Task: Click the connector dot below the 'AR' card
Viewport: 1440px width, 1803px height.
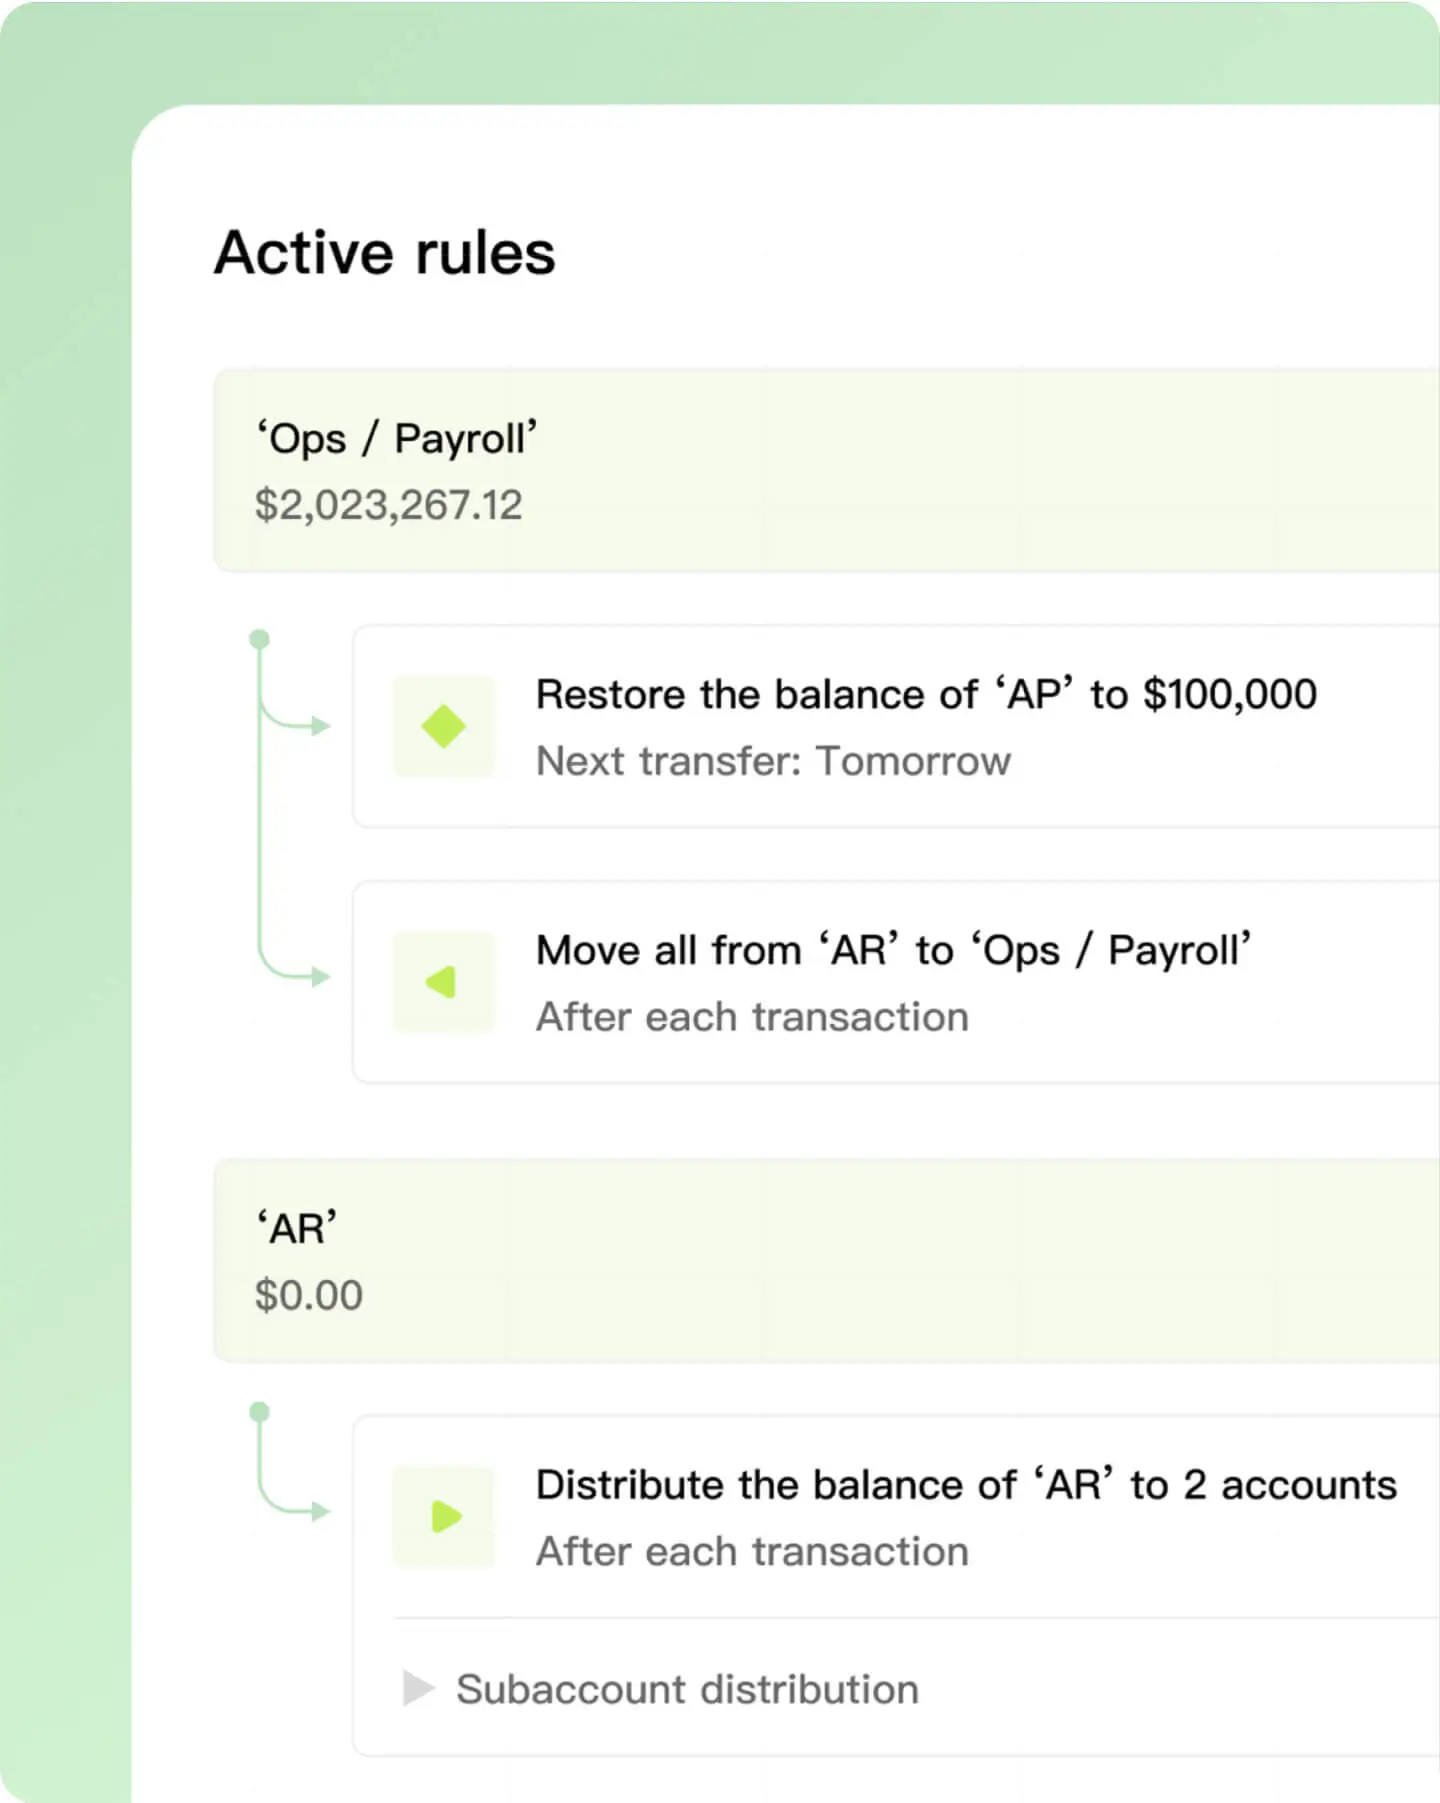Action: (x=259, y=1411)
